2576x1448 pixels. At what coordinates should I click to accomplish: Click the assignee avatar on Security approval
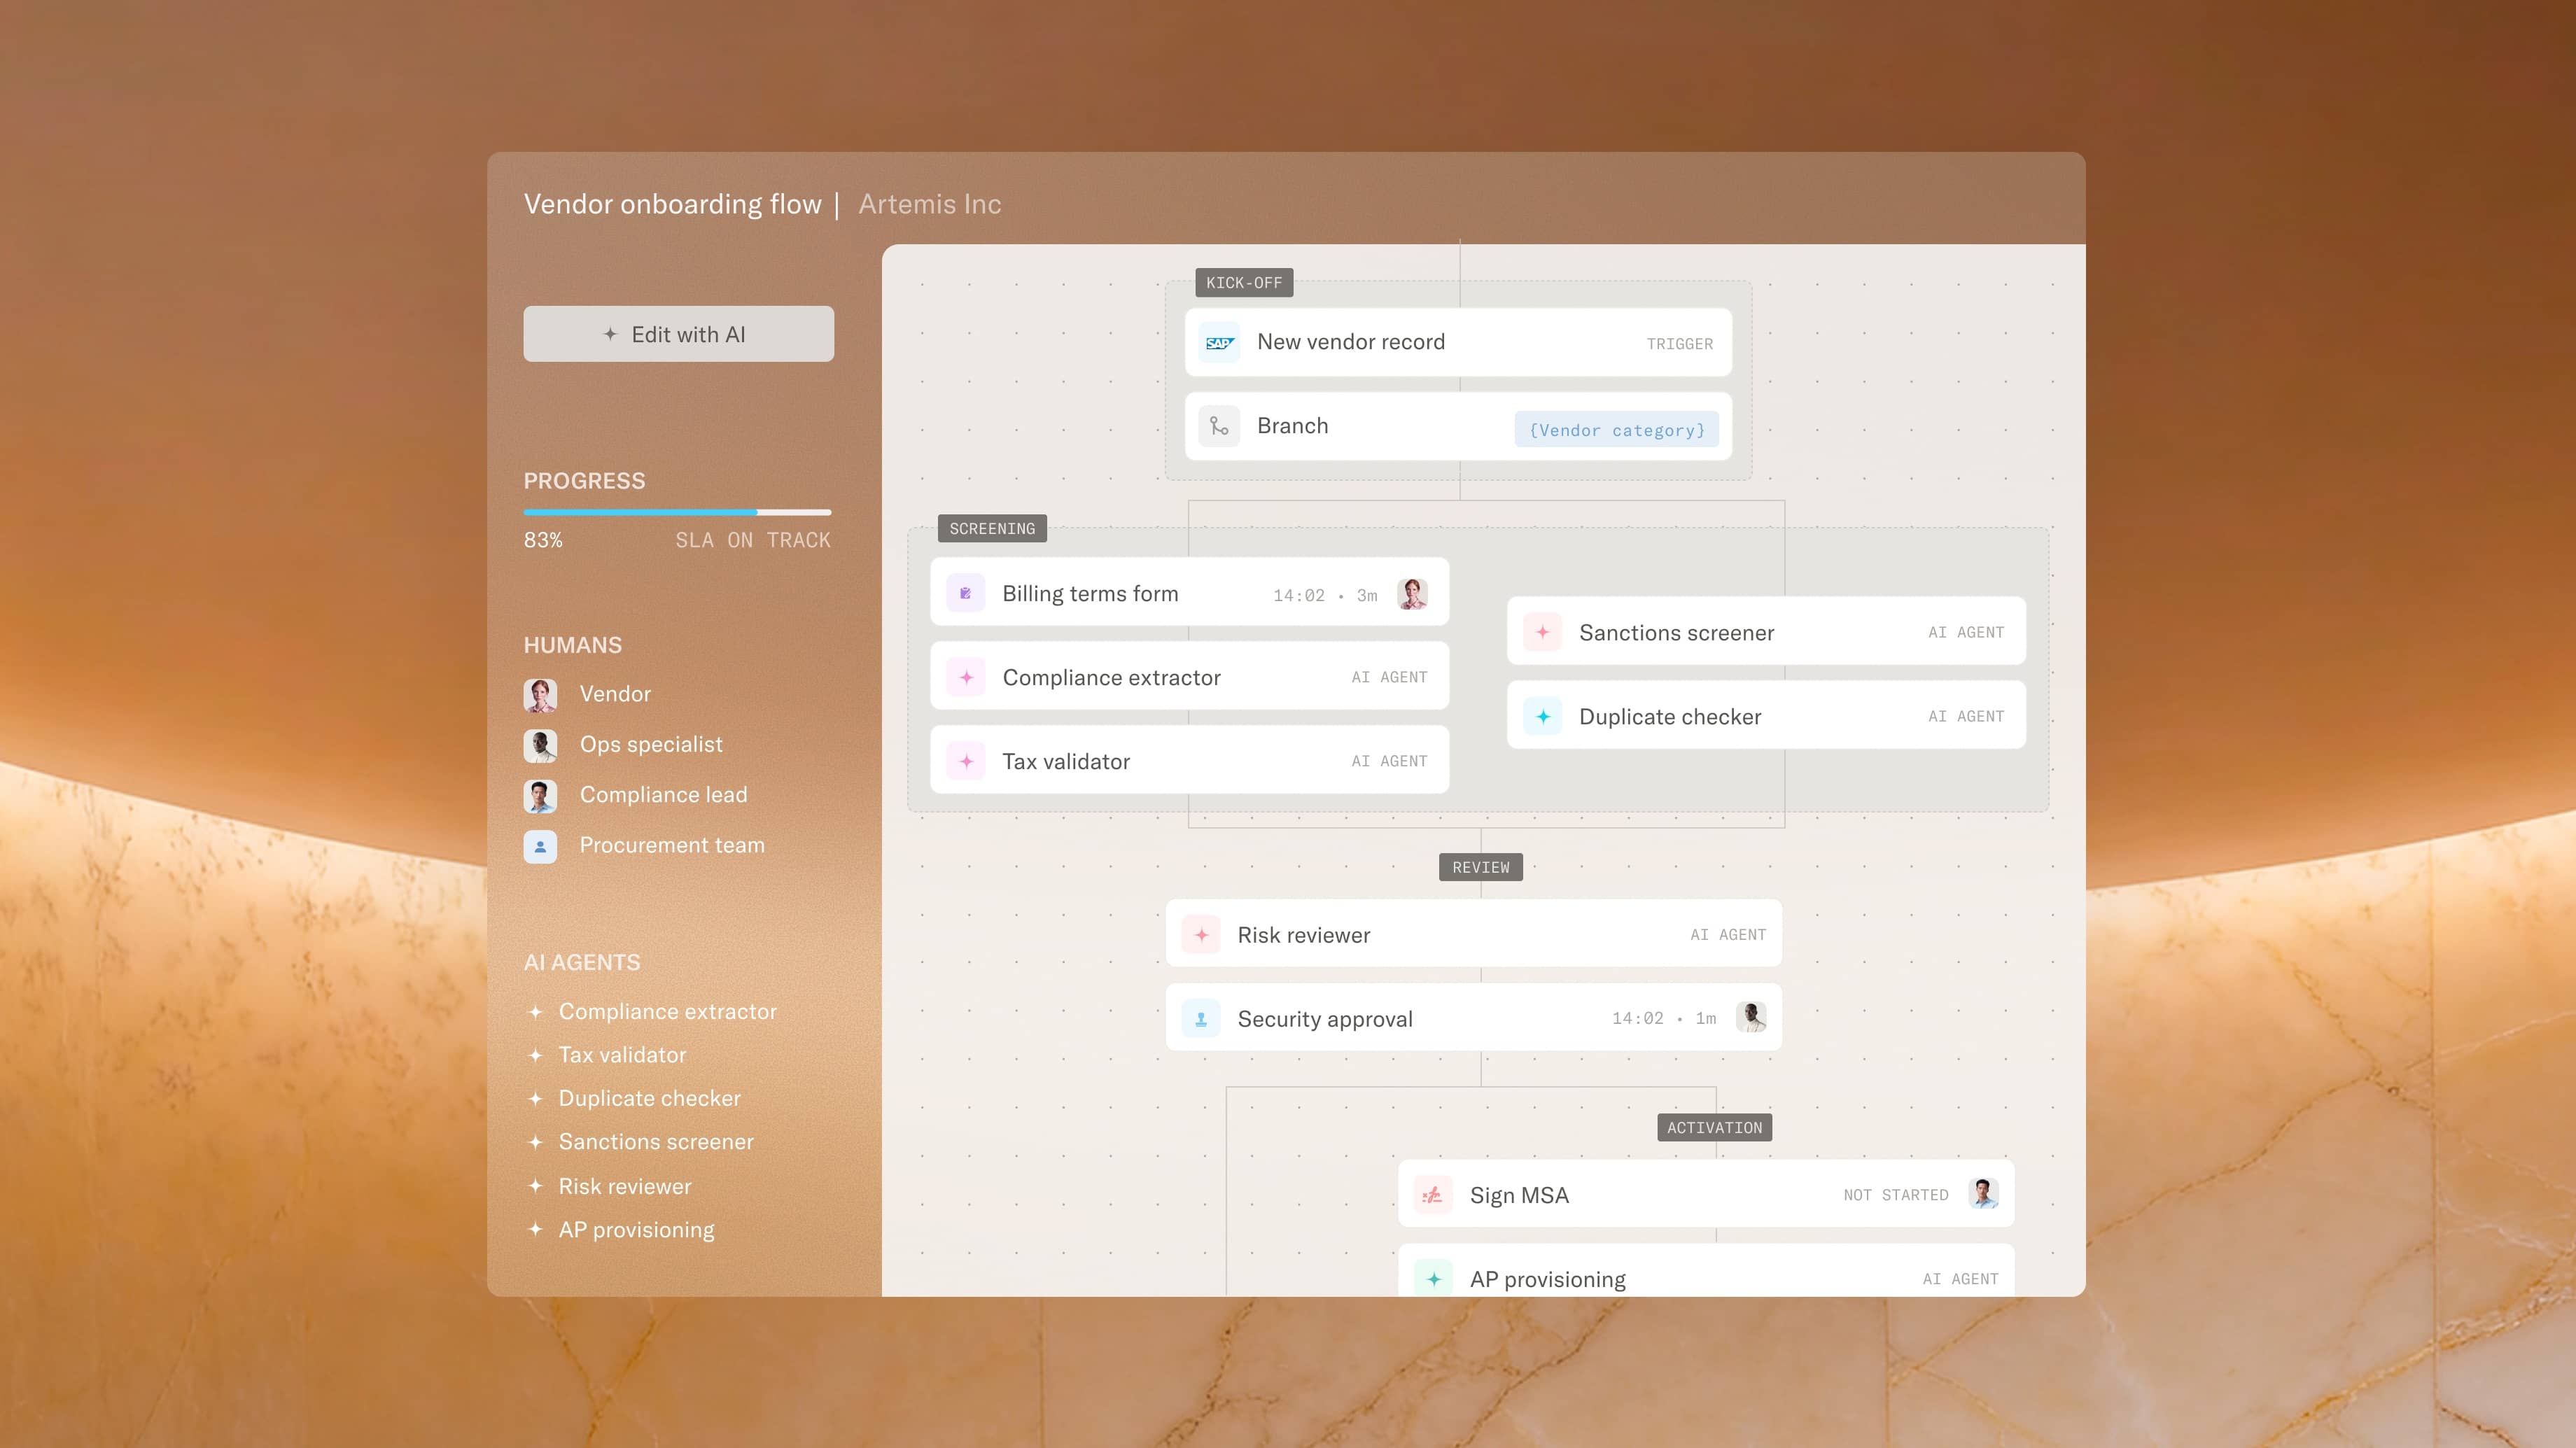click(x=1751, y=1017)
